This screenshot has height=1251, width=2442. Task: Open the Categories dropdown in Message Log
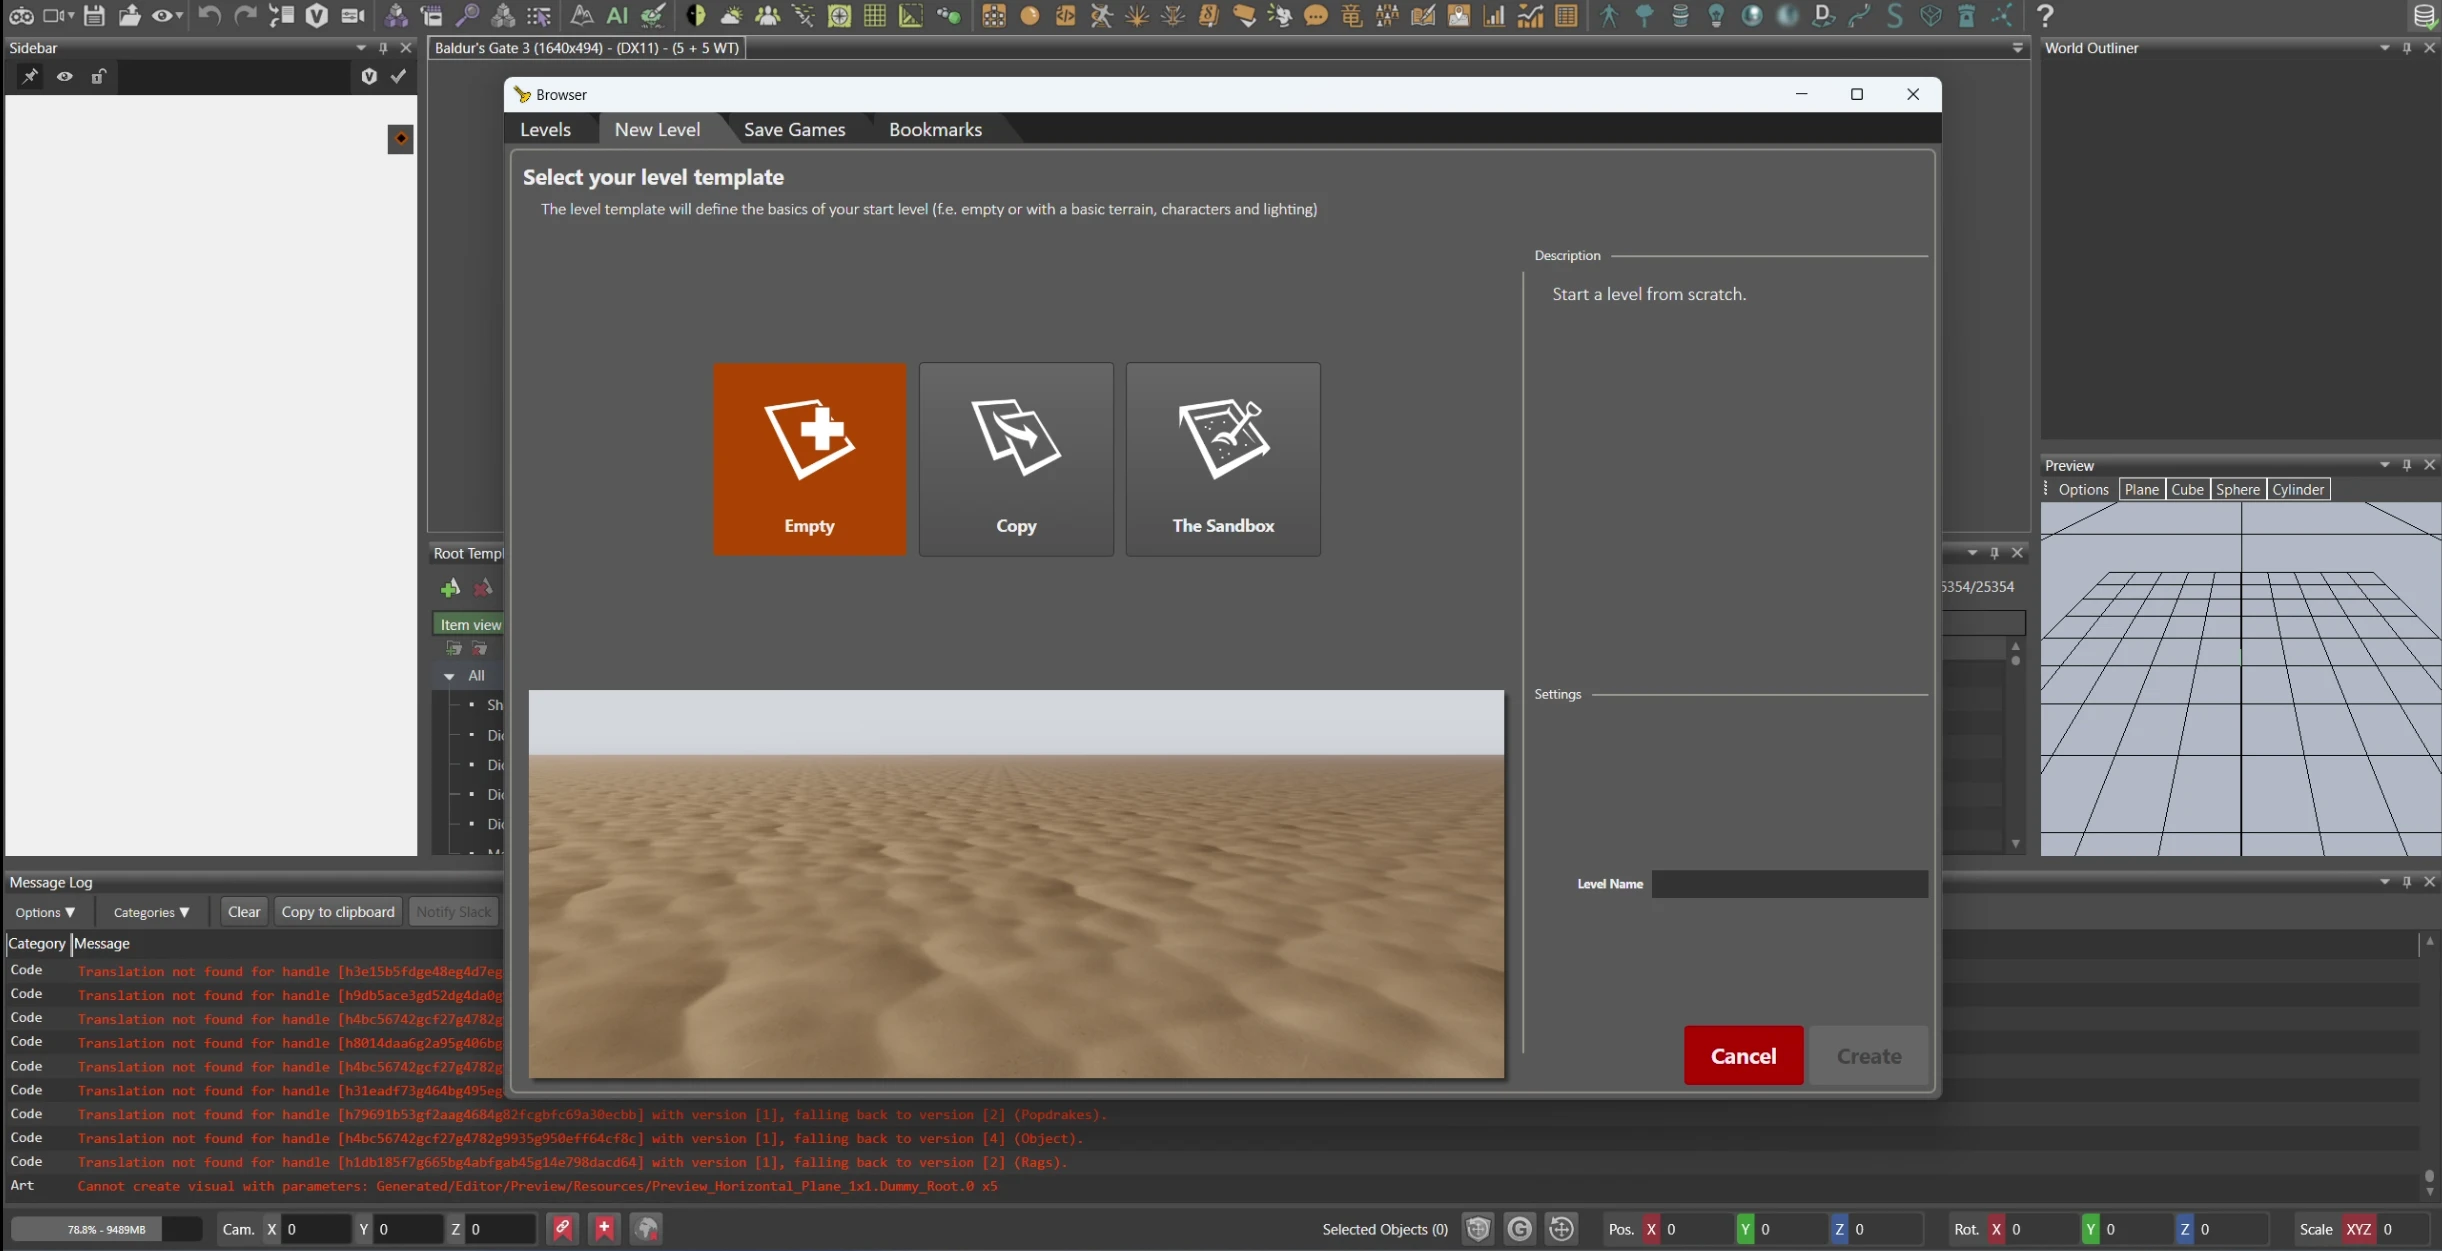pyautogui.click(x=151, y=912)
